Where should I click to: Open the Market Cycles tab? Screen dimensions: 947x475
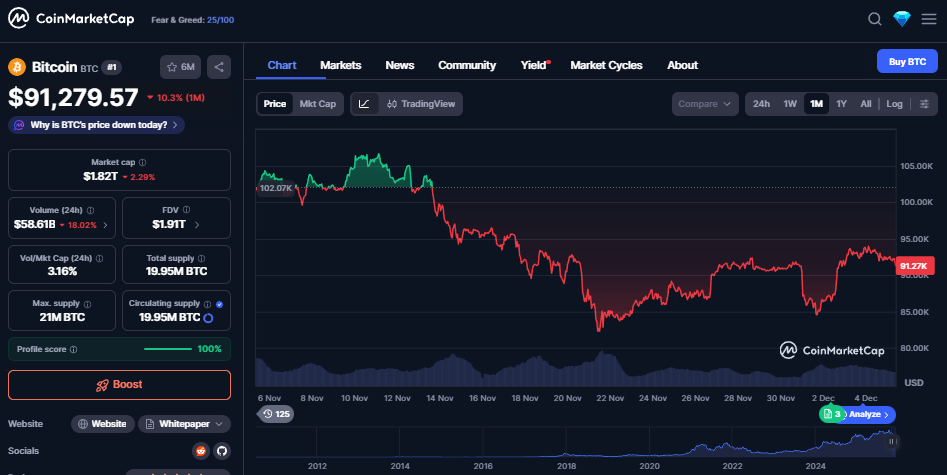point(606,65)
